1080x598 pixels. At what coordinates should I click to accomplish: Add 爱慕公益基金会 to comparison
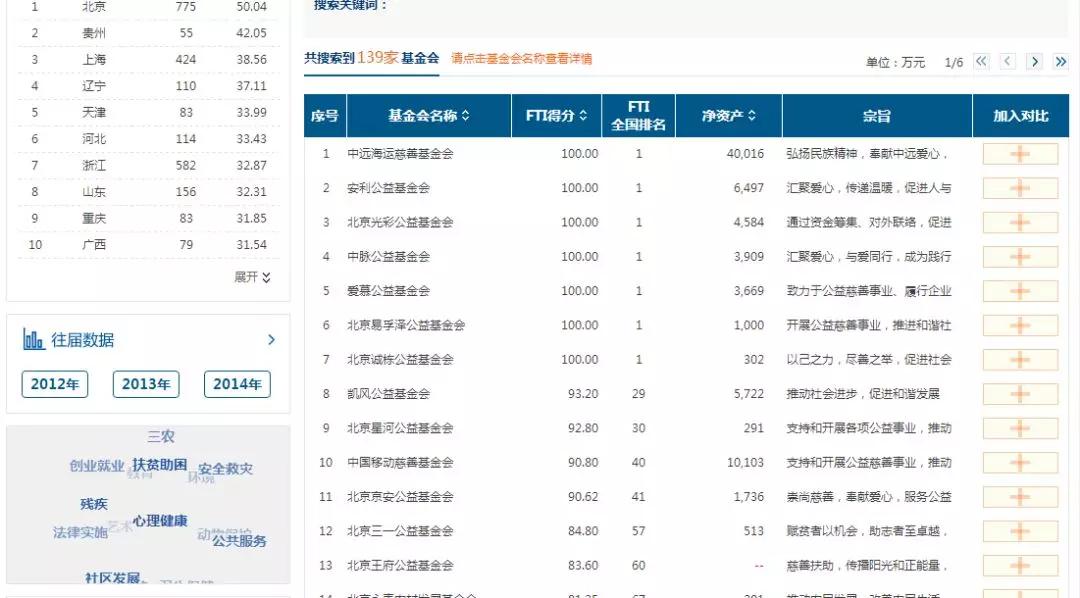point(1020,291)
